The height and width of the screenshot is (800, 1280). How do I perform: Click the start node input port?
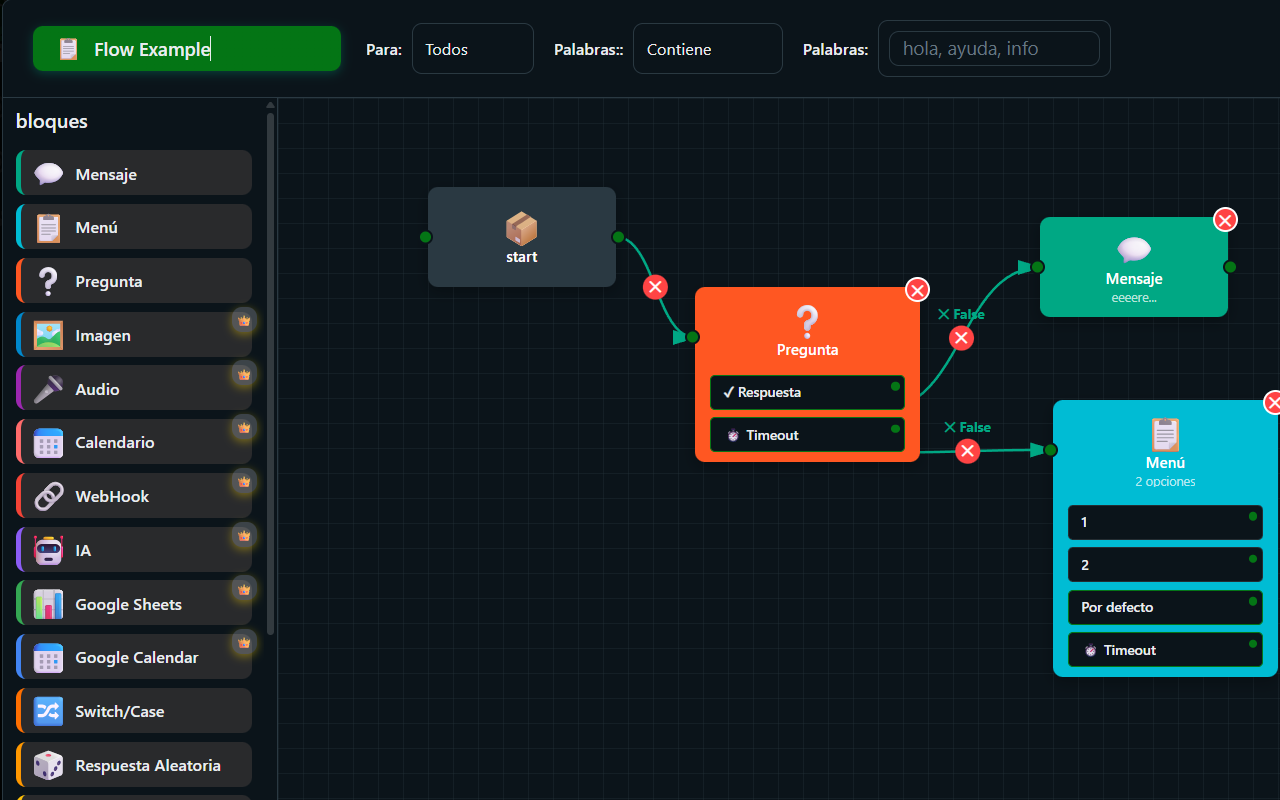coord(425,237)
